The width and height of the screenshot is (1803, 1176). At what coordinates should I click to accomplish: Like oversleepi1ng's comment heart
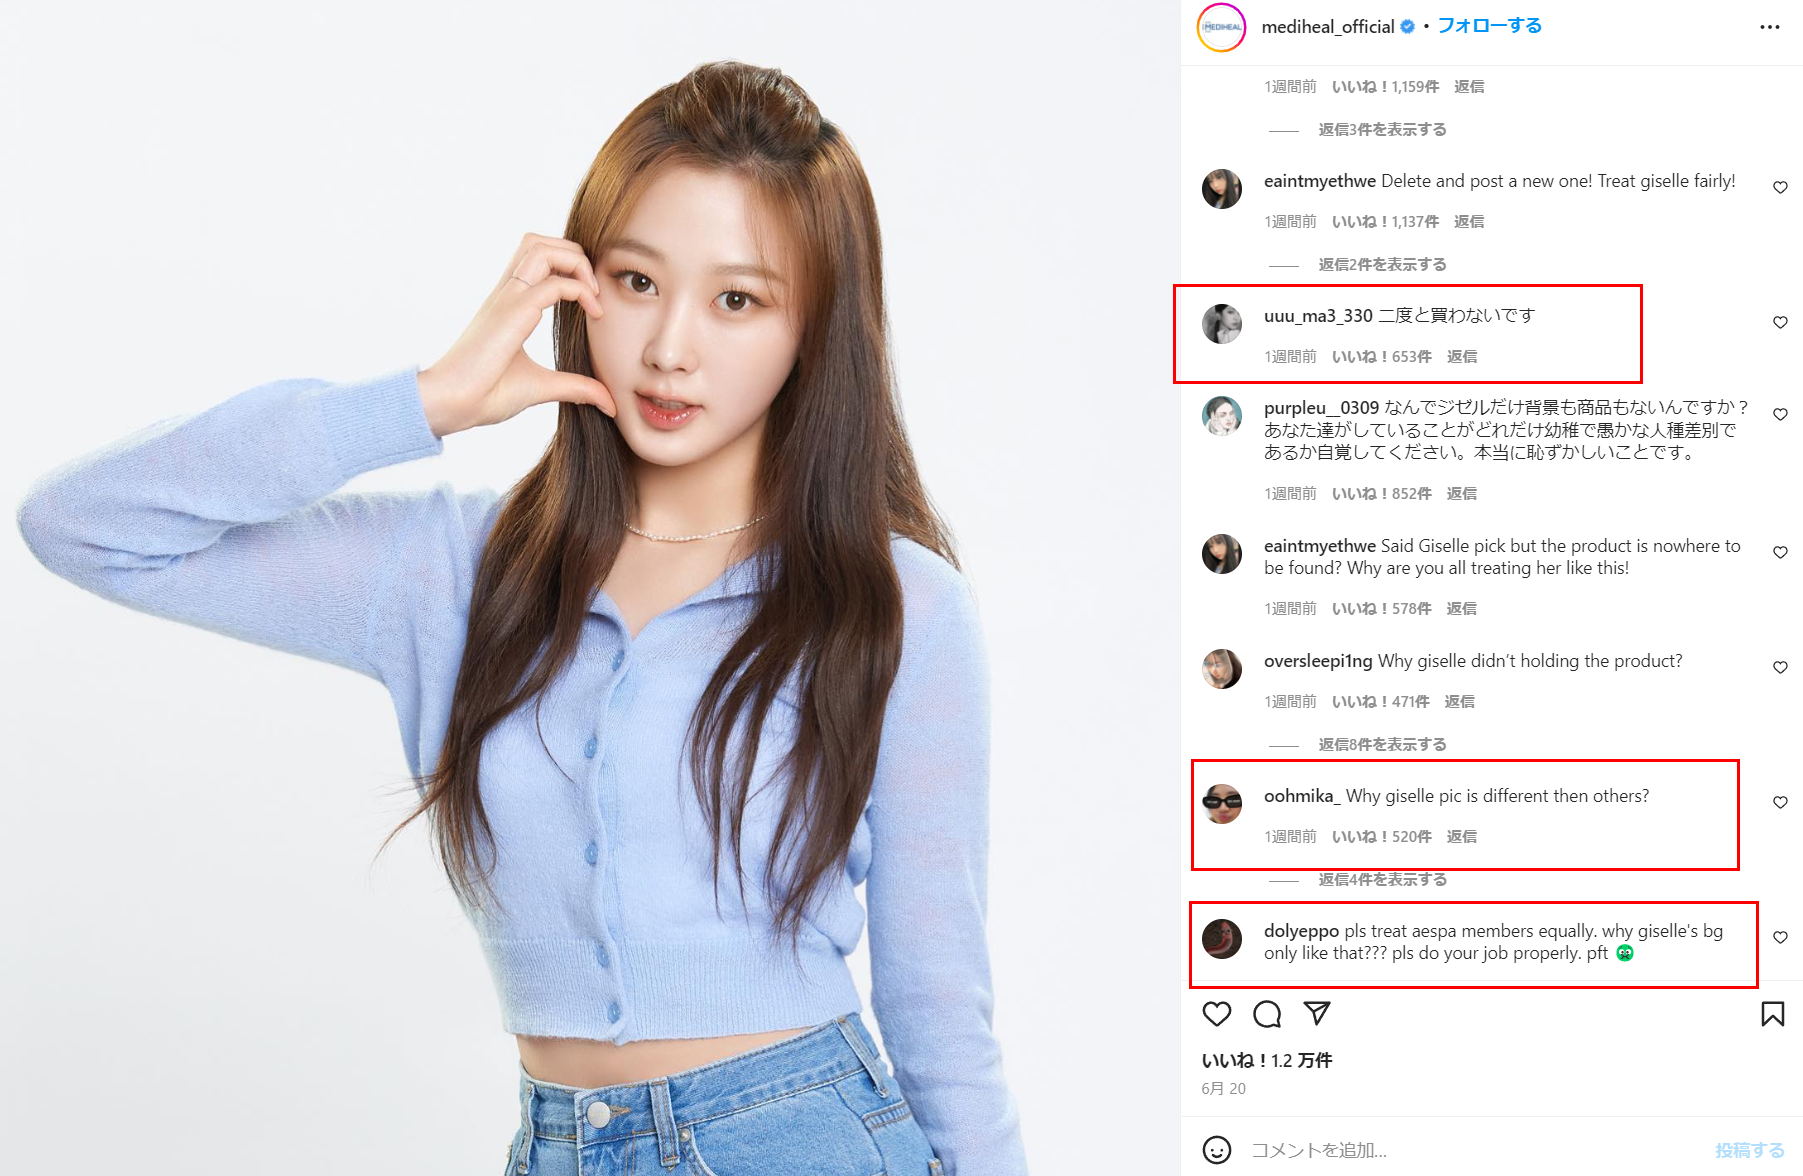click(1780, 667)
